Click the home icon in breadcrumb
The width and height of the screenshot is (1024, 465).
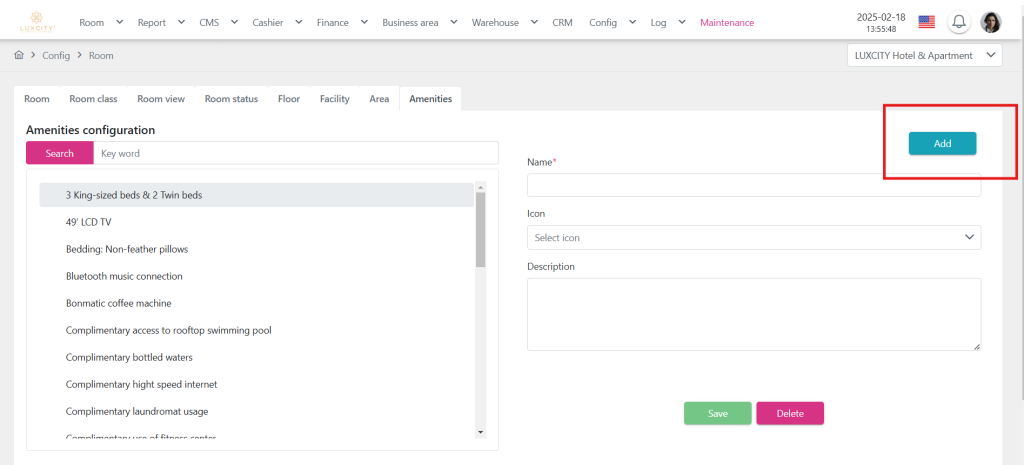point(19,56)
